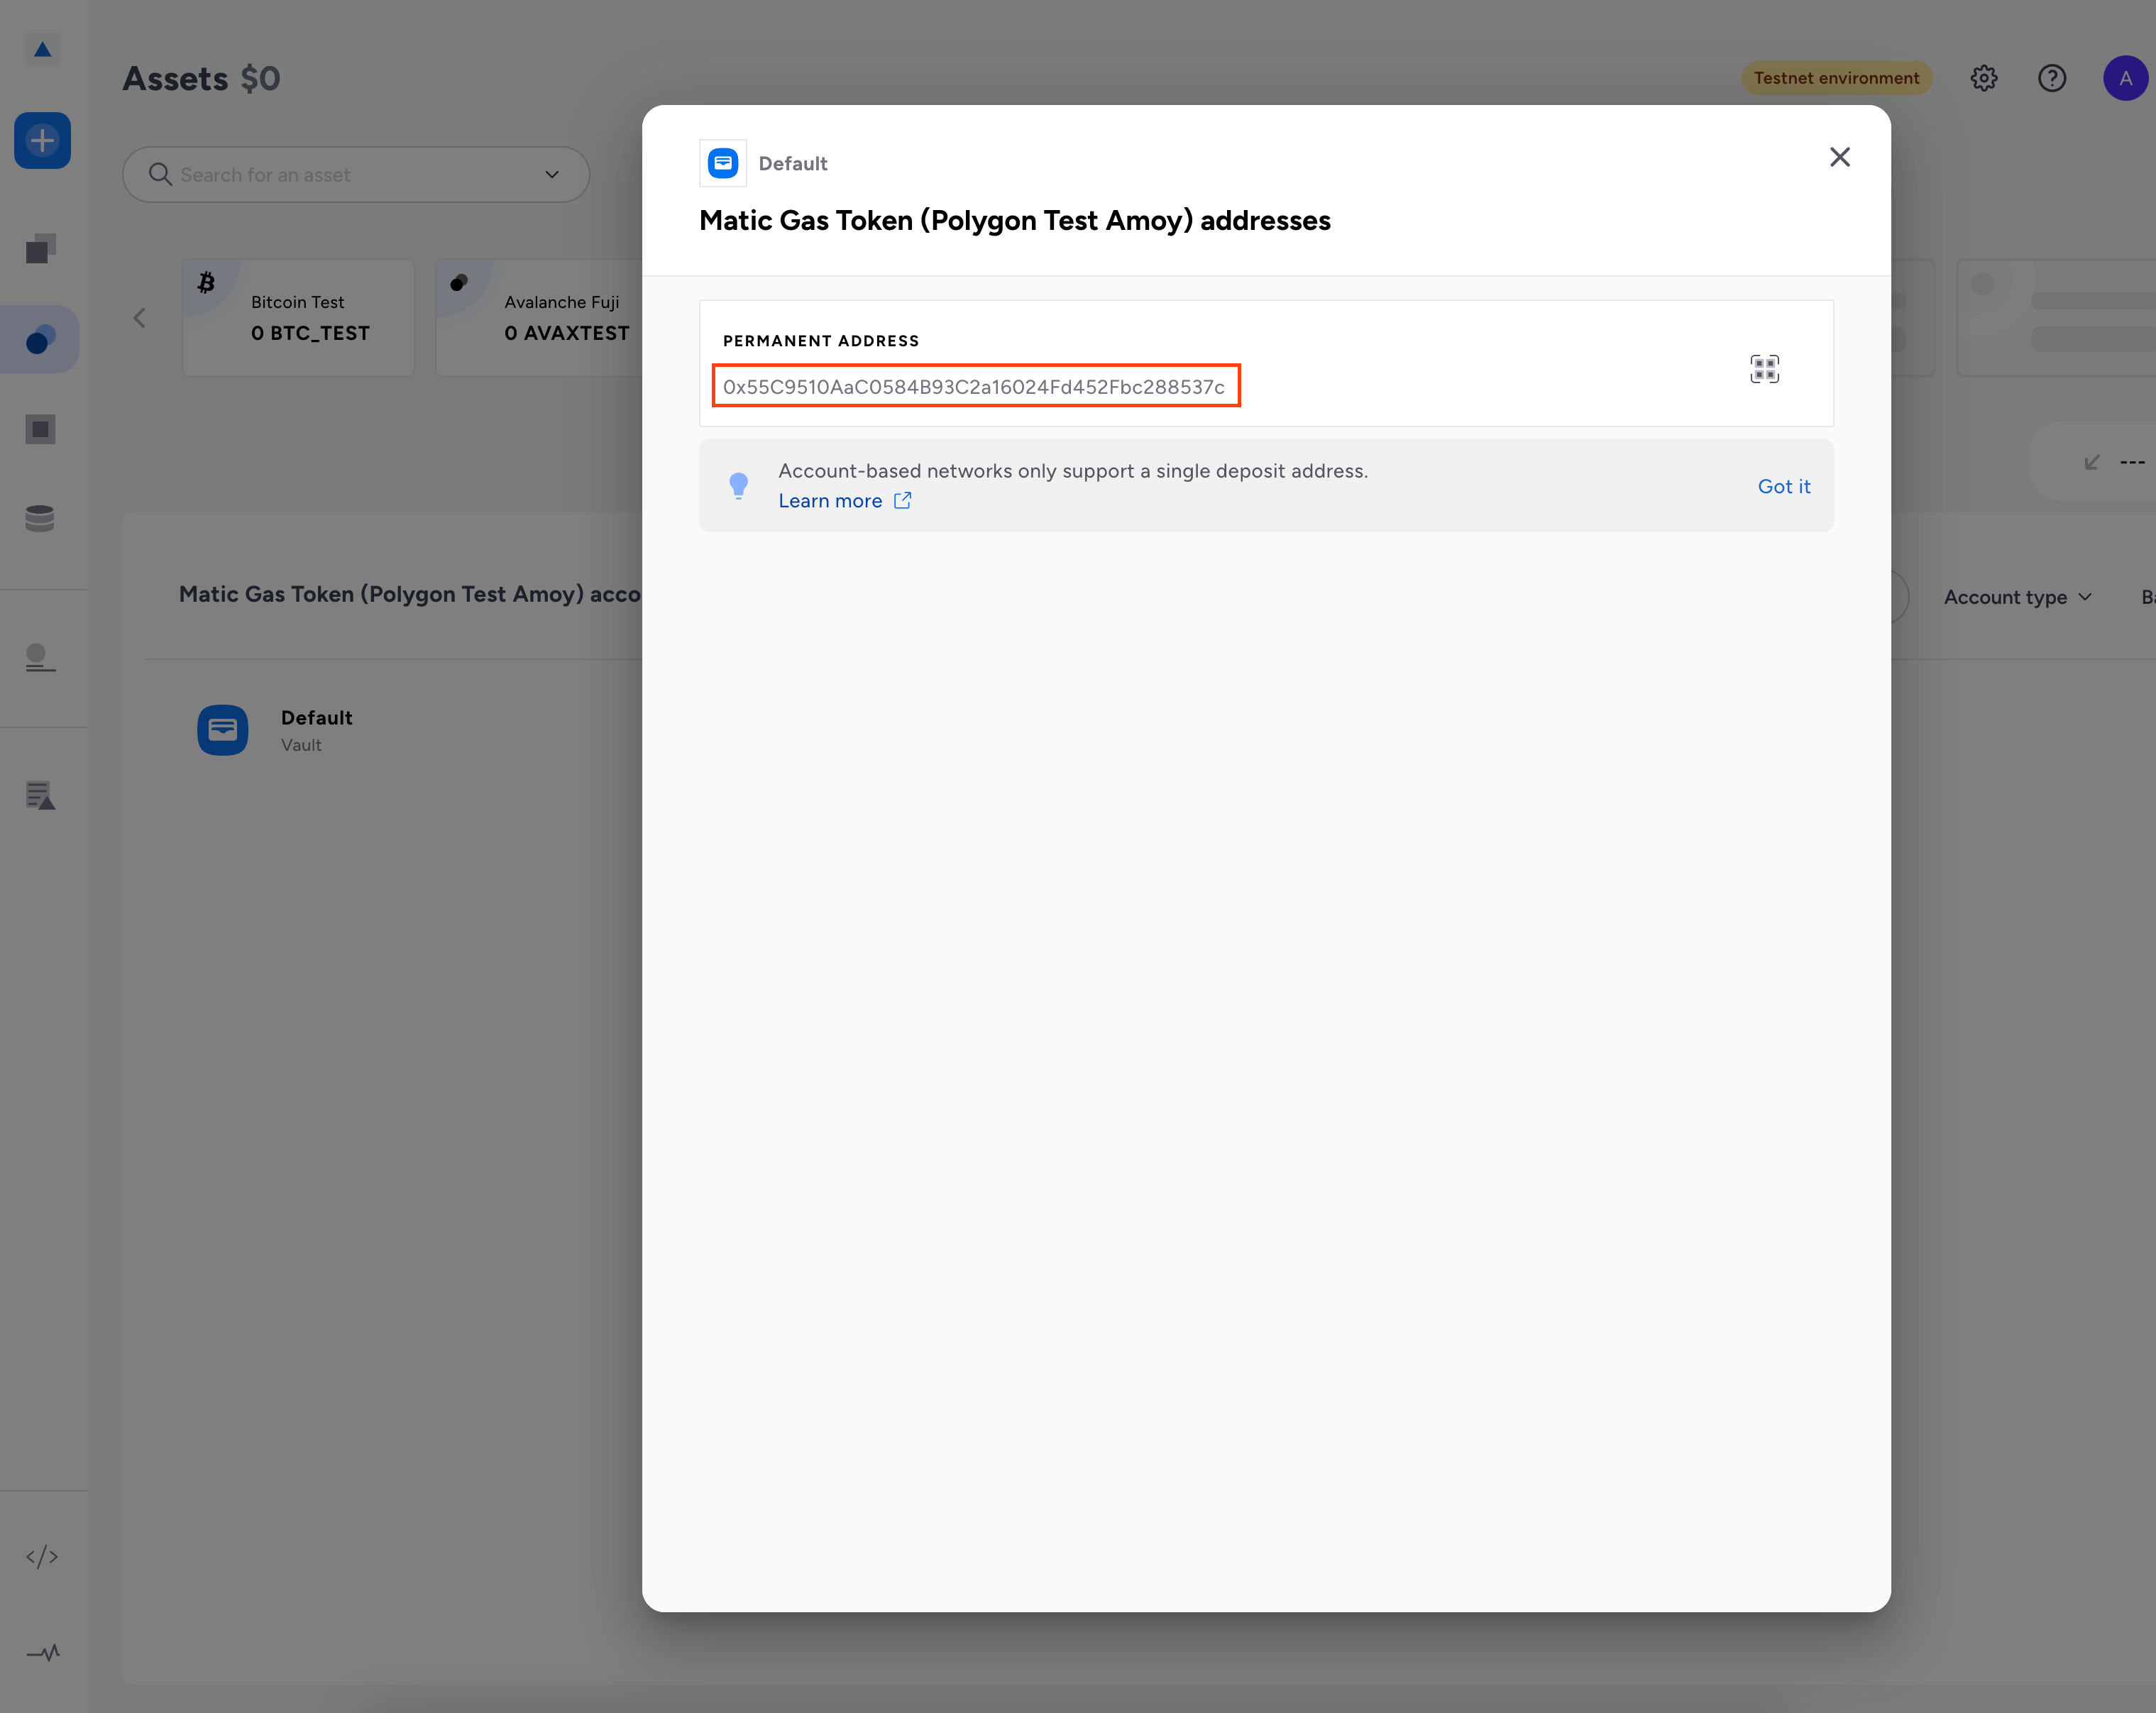Click the triangle logo at top of sidebar

tap(43, 48)
